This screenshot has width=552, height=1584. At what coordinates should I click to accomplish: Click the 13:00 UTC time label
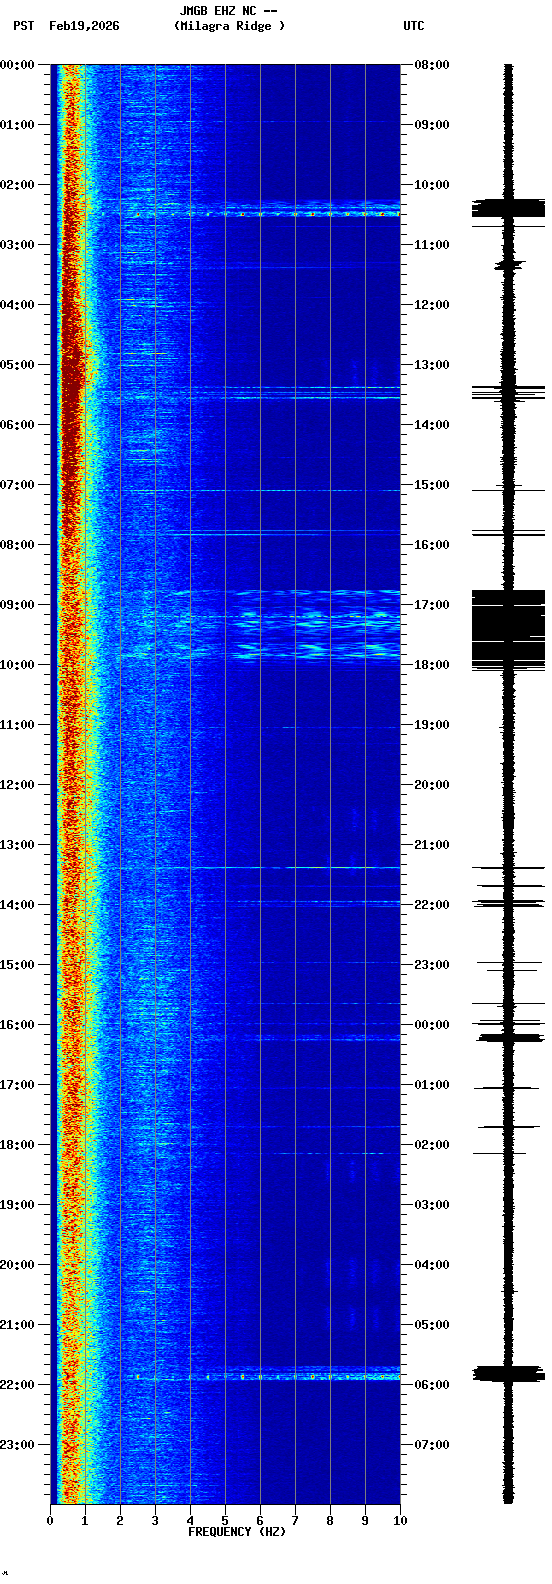(x=431, y=365)
